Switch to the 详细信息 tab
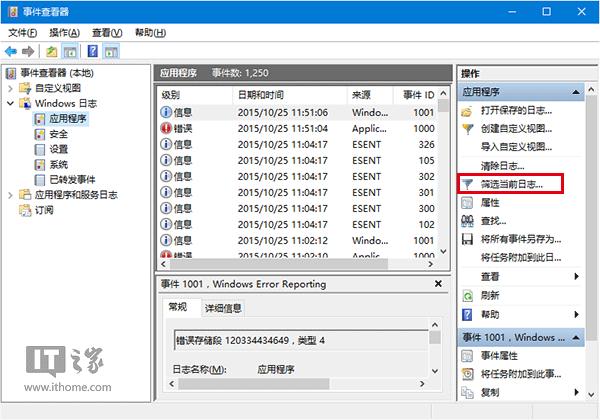 (223, 308)
